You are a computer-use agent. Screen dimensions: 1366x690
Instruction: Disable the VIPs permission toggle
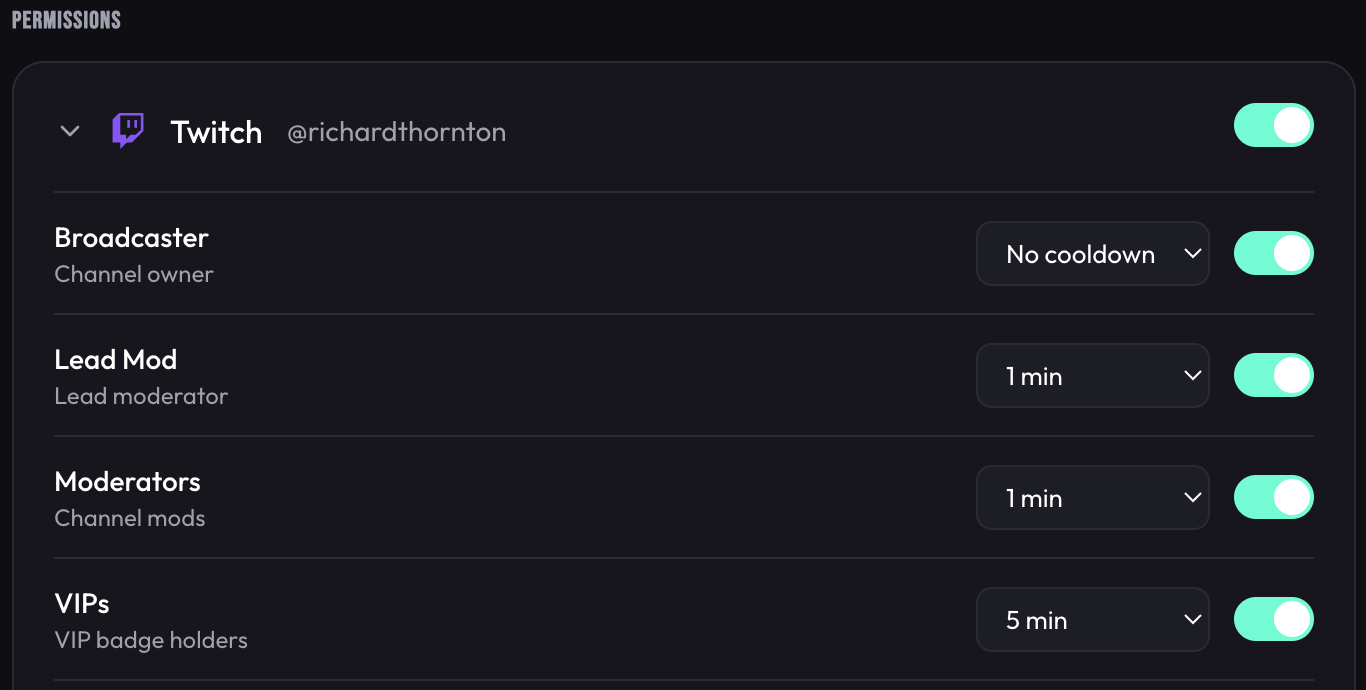tap(1273, 620)
